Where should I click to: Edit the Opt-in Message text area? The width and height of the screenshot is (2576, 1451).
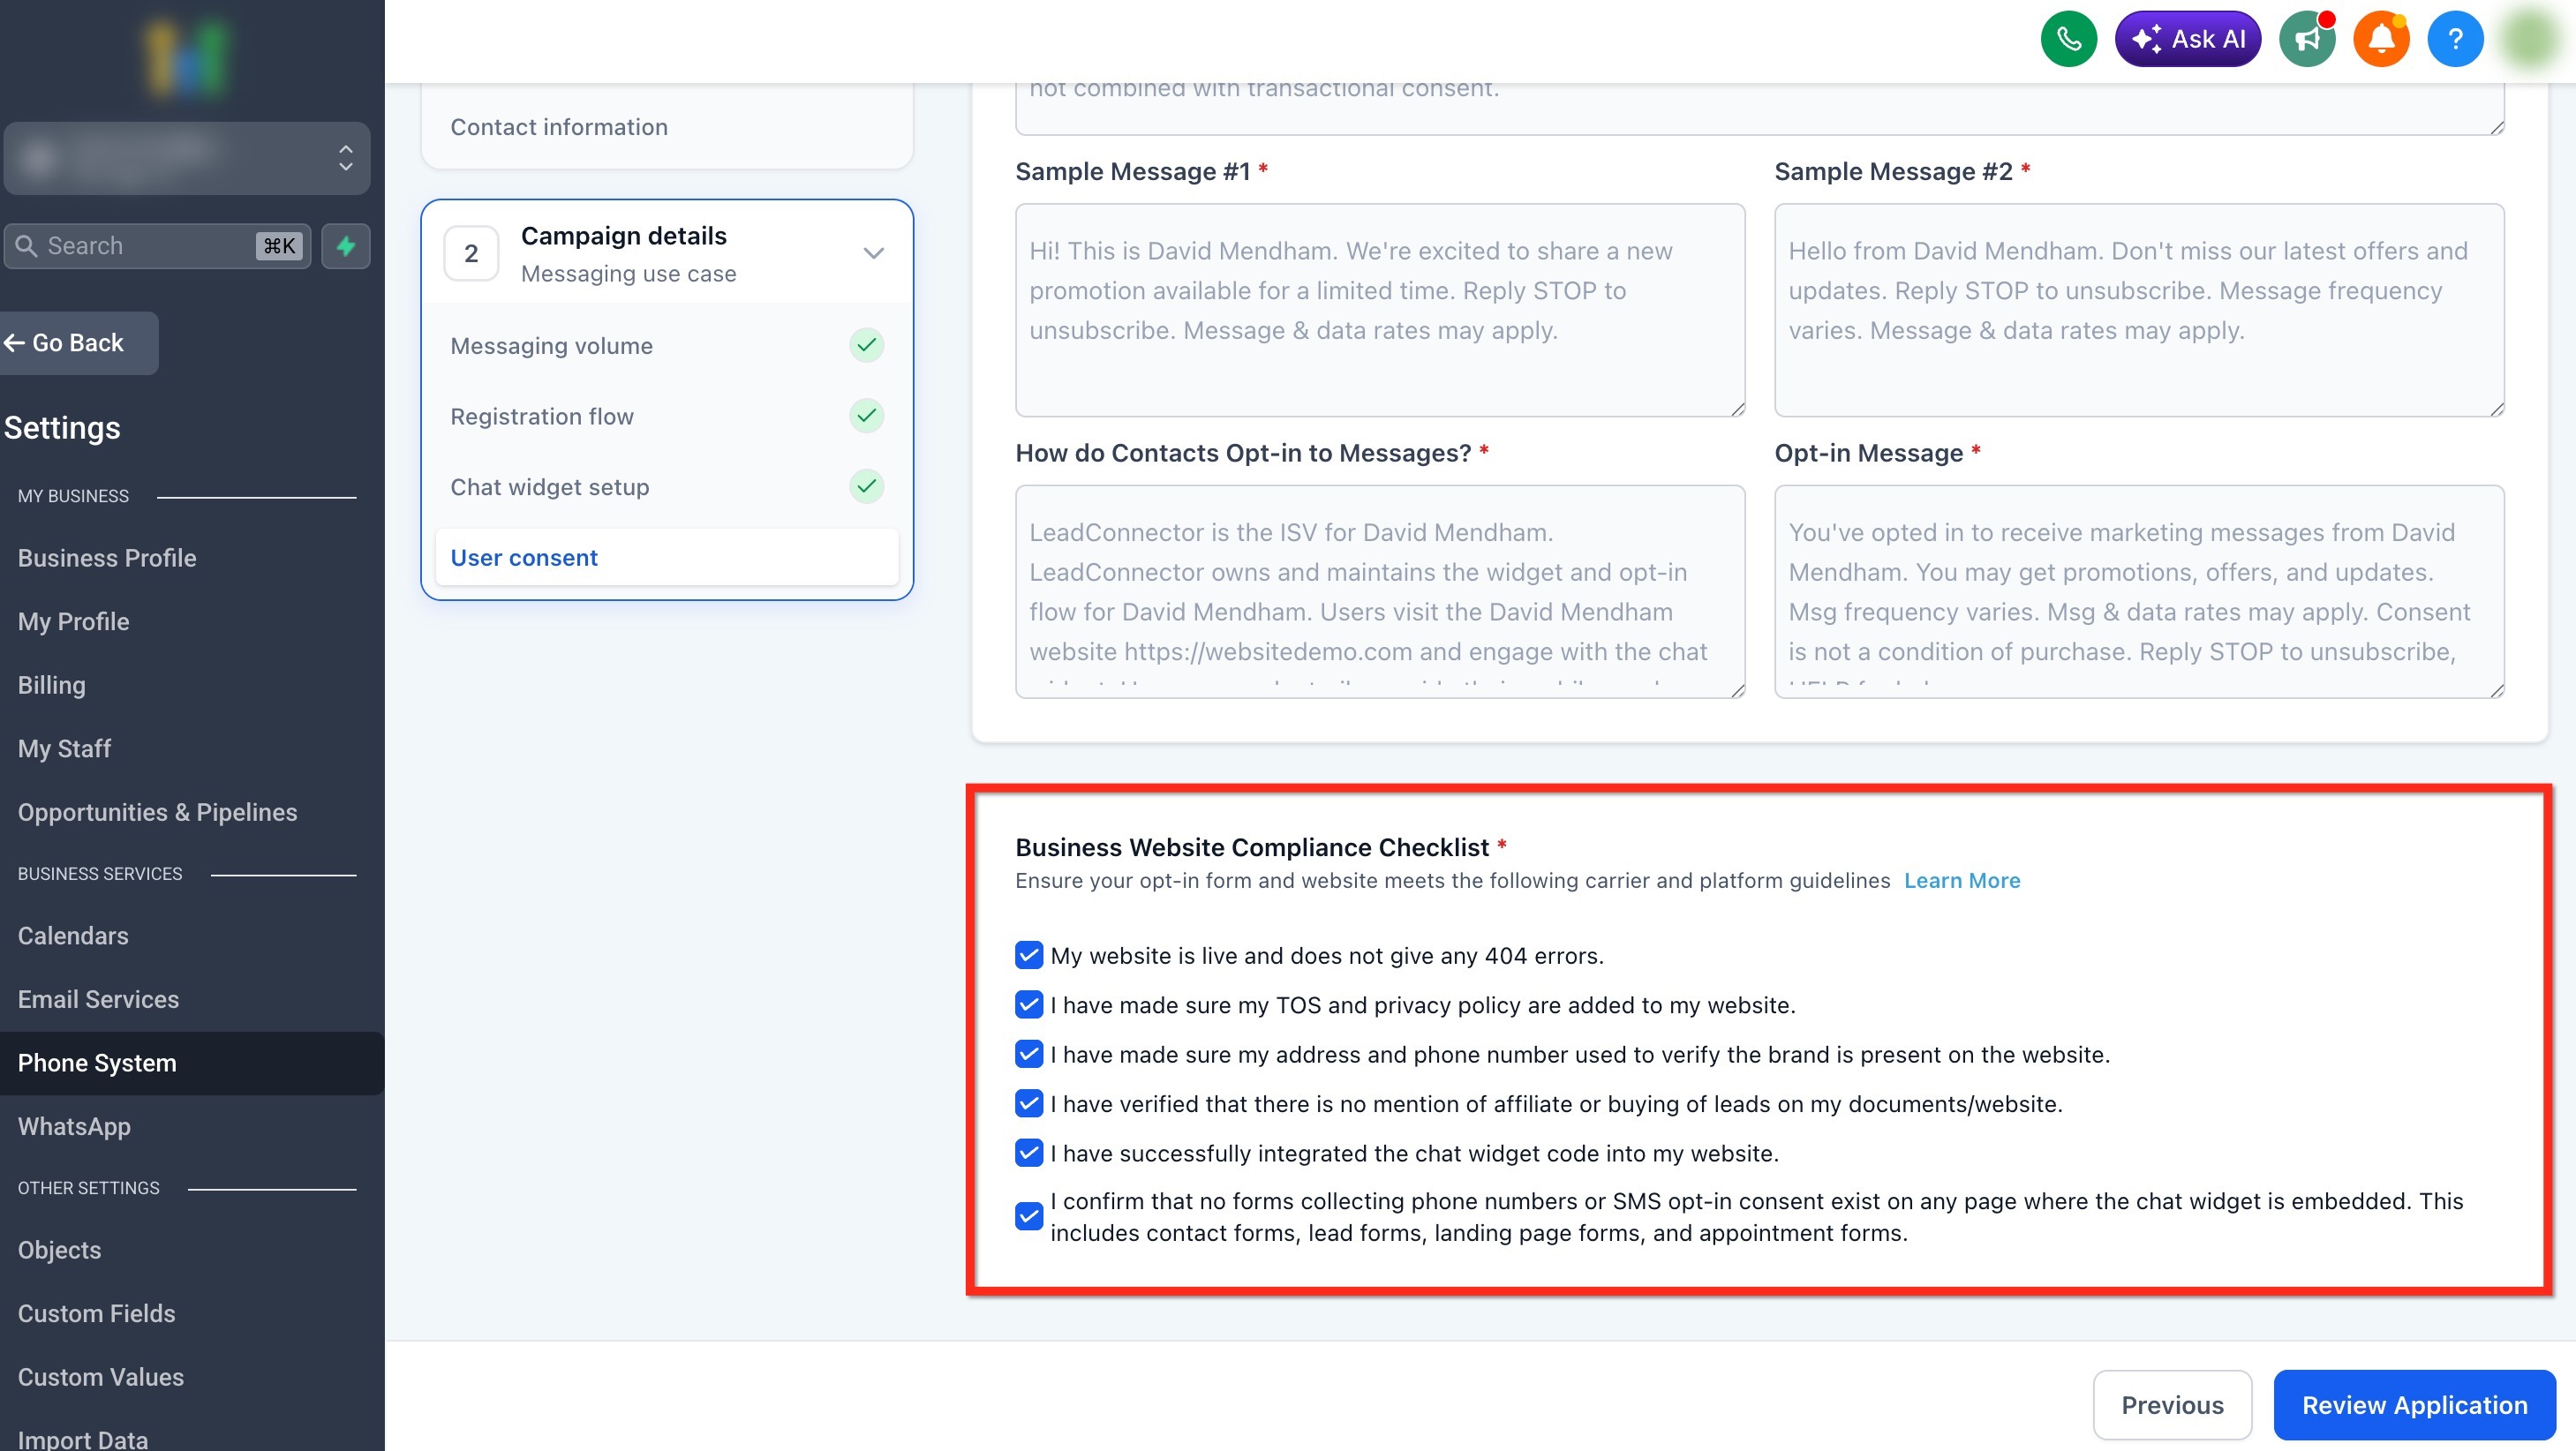click(2139, 591)
